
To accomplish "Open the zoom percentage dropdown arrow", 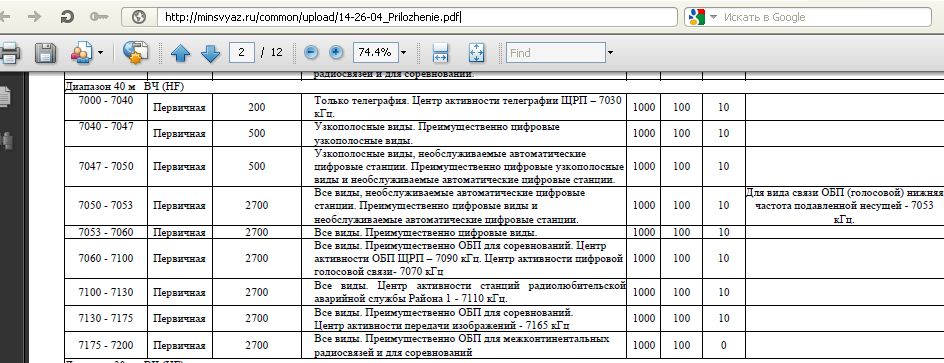I will pos(403,53).
